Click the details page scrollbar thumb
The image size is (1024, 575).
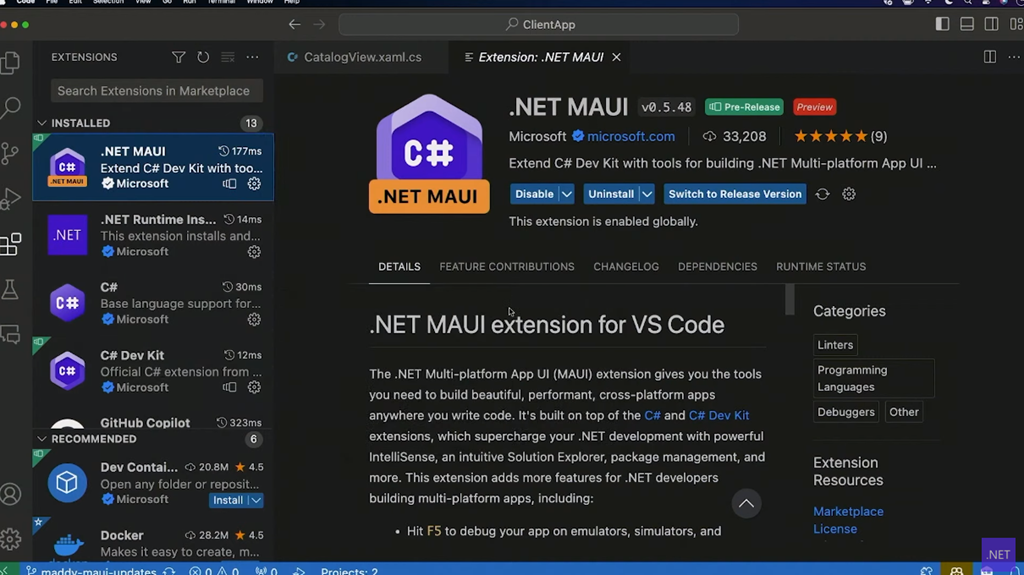[790, 299]
